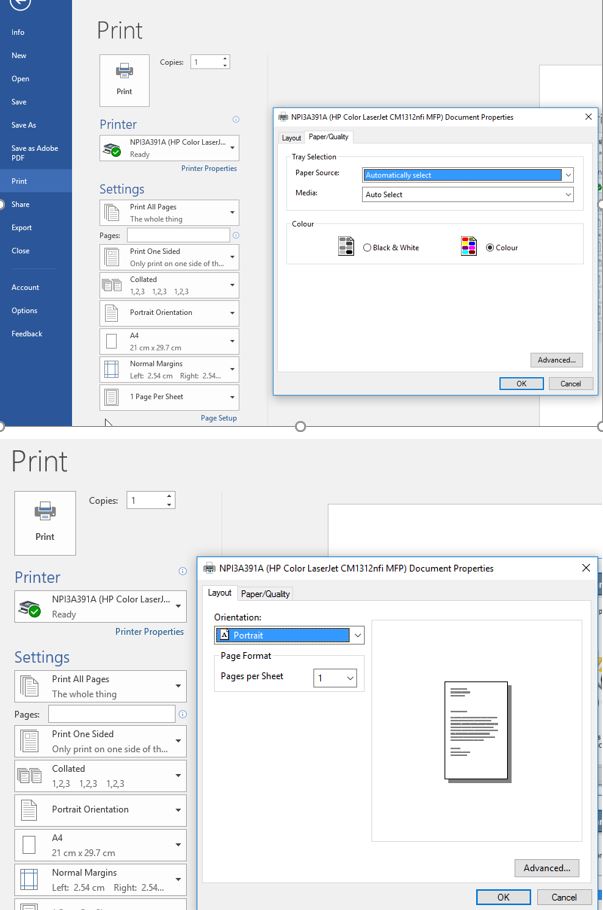Viewport: 603px width, 910px height.
Task: Select Export in the backstage sidebar
Action: pos(21,228)
